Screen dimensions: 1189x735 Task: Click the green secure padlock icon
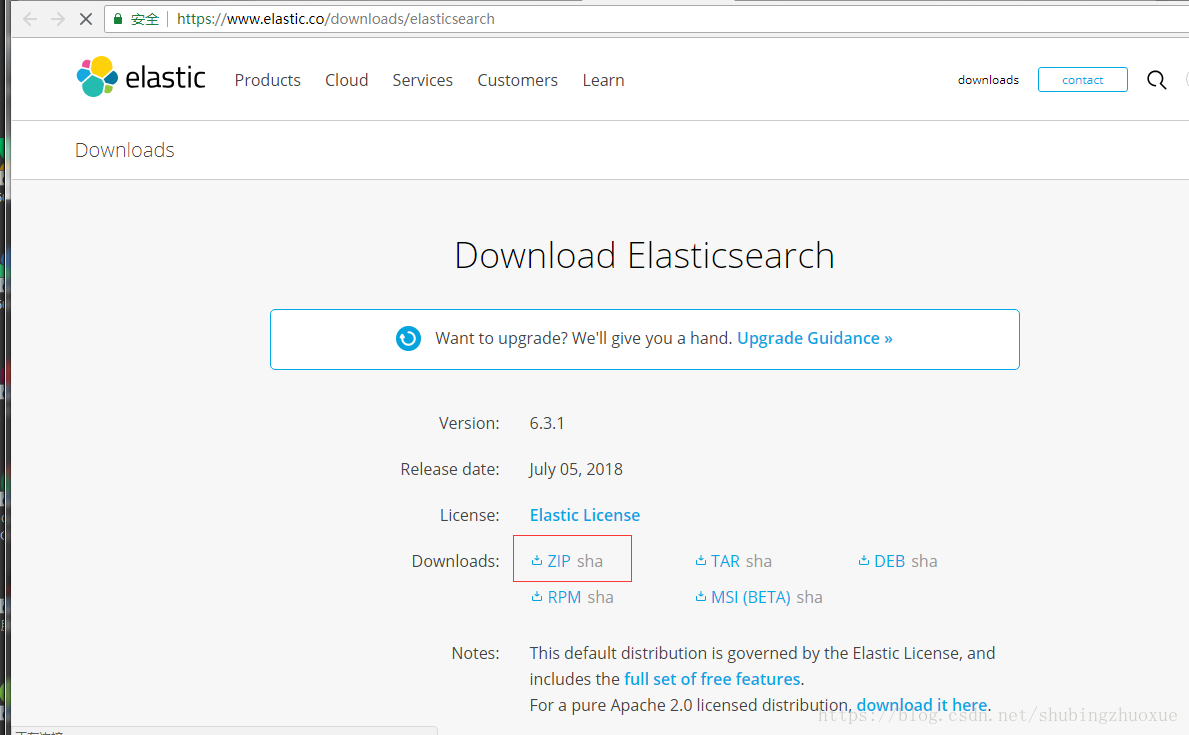coord(118,19)
